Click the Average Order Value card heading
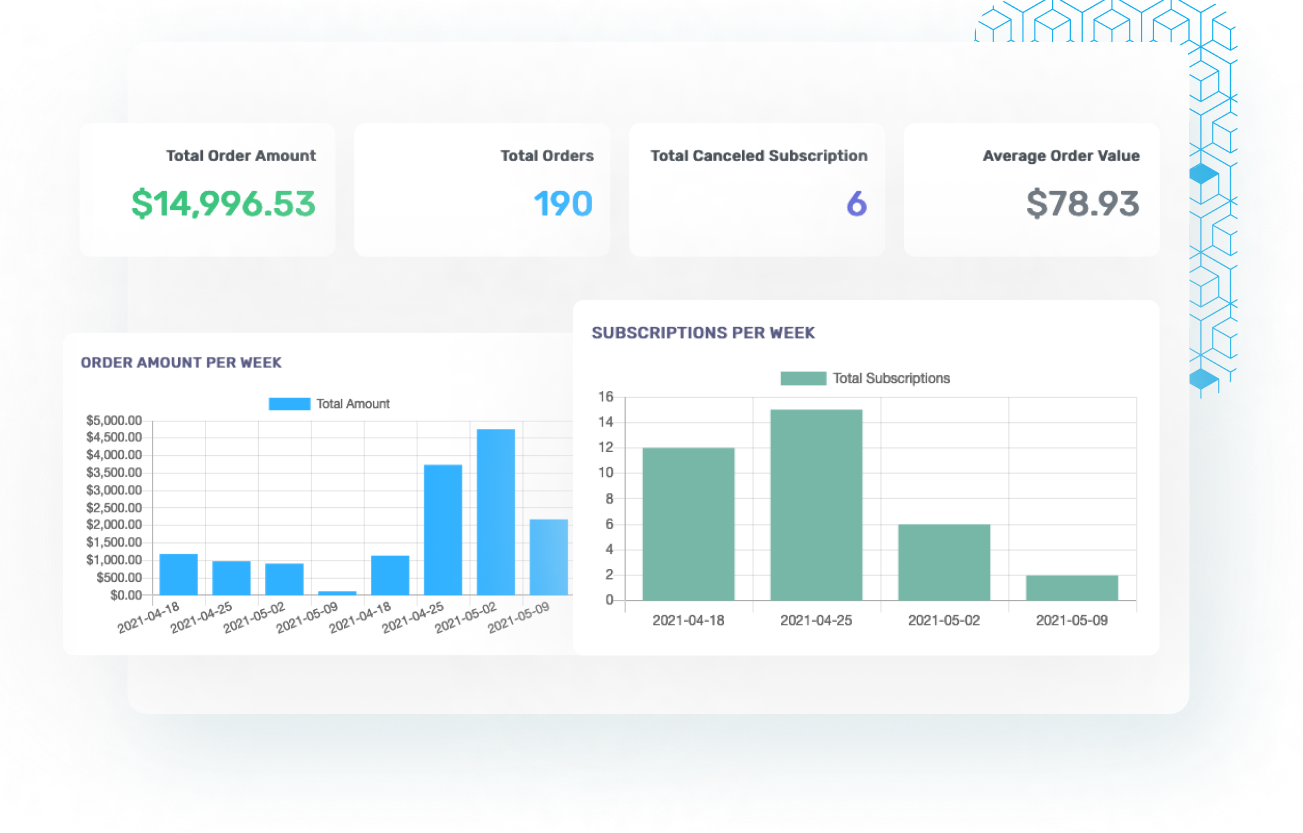Viewport: 1303px width, 833px height. tap(1061, 156)
